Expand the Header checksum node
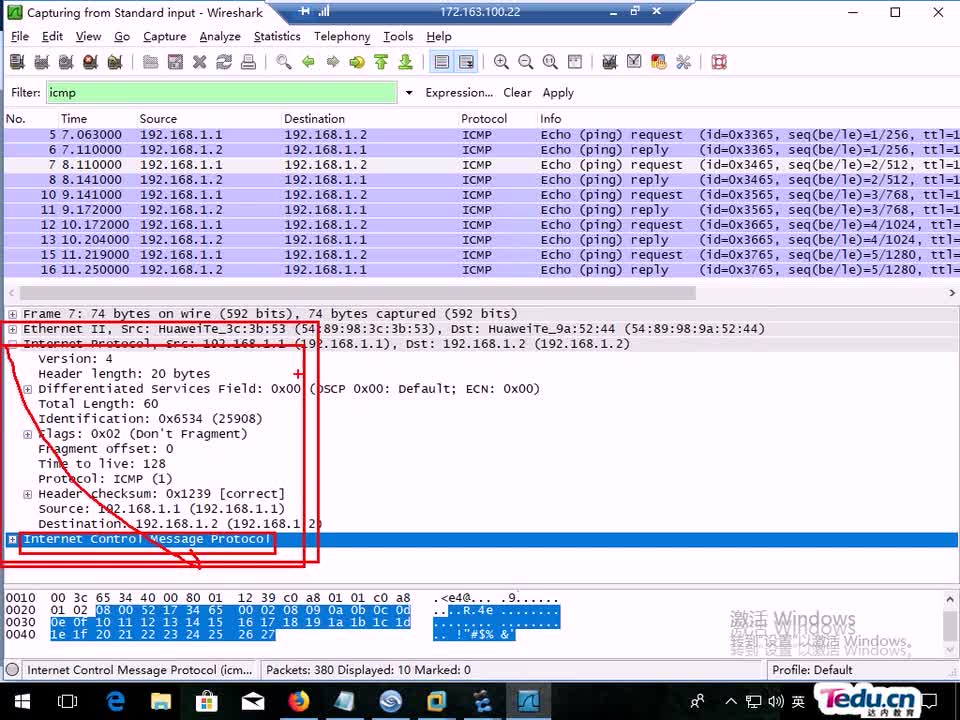 click(x=28, y=494)
